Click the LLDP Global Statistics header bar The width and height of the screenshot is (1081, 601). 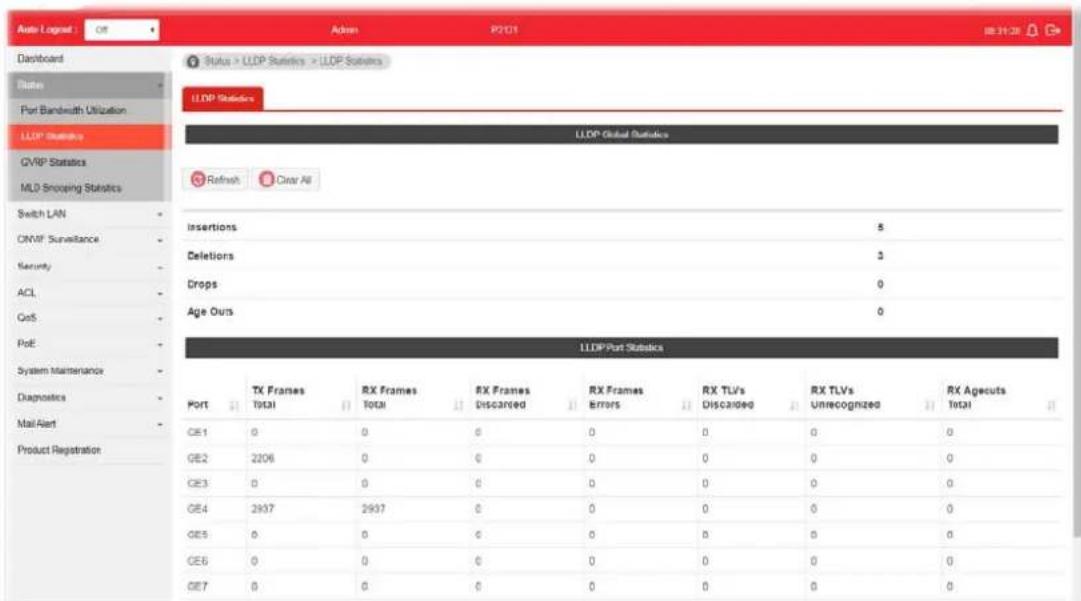point(621,134)
